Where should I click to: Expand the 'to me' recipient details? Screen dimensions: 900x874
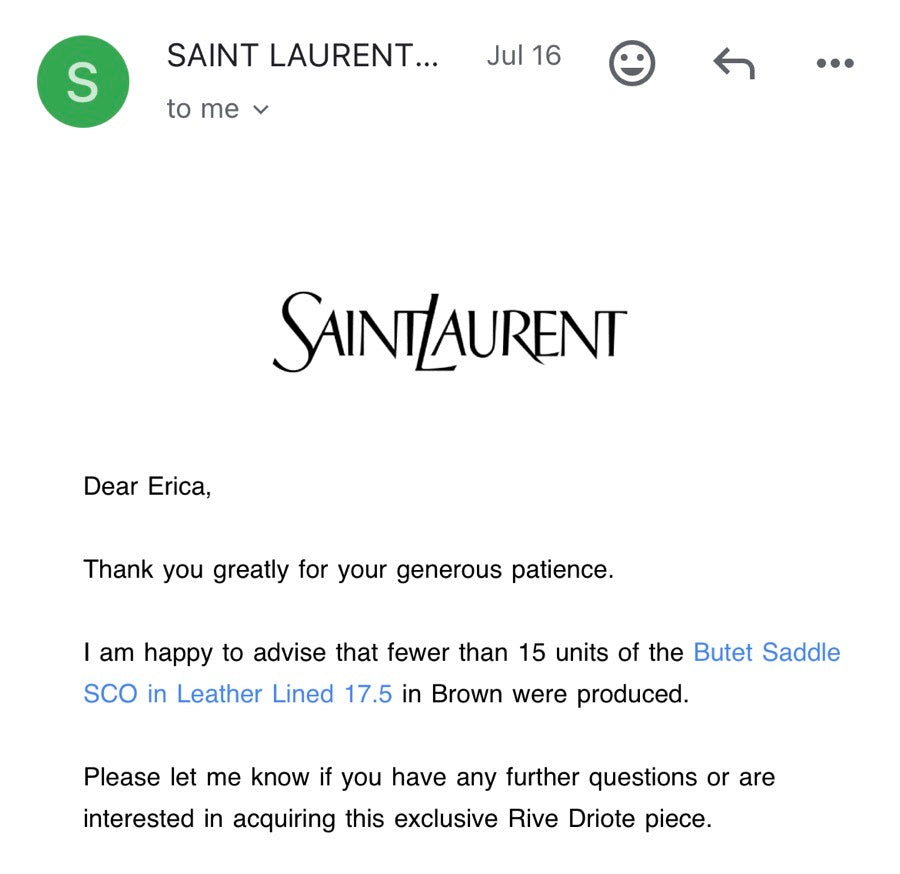point(206,108)
